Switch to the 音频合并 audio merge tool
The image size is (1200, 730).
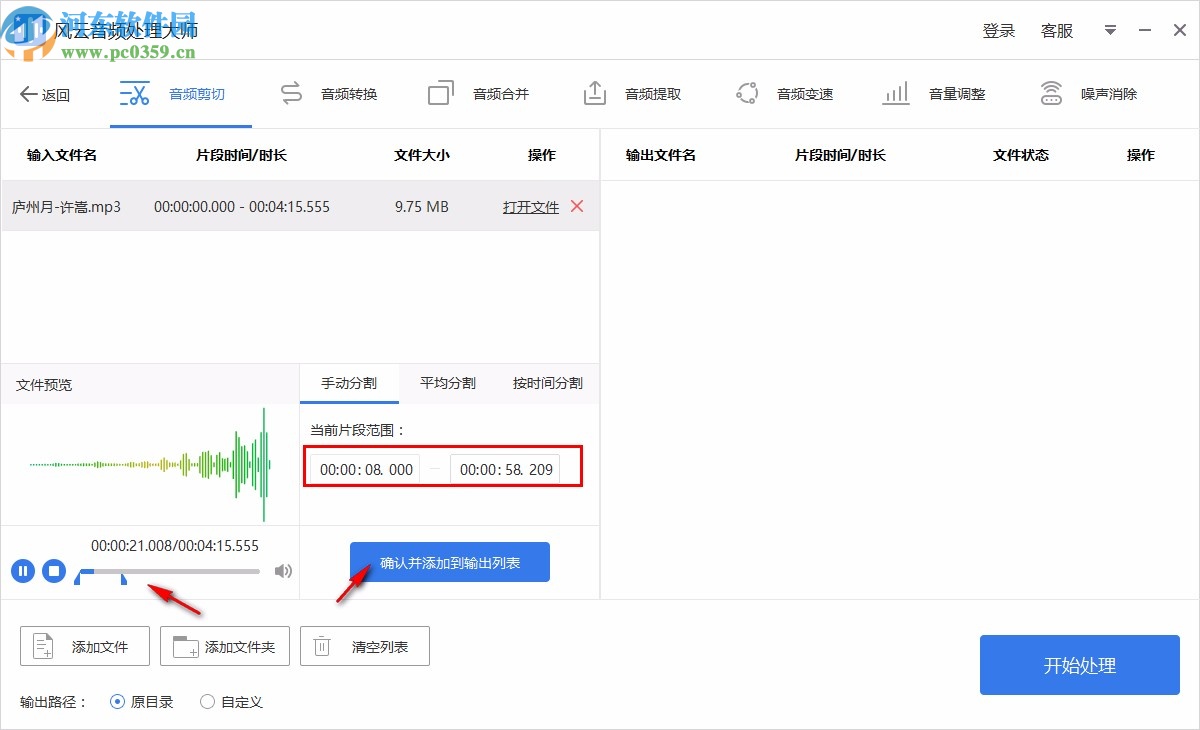click(x=477, y=93)
